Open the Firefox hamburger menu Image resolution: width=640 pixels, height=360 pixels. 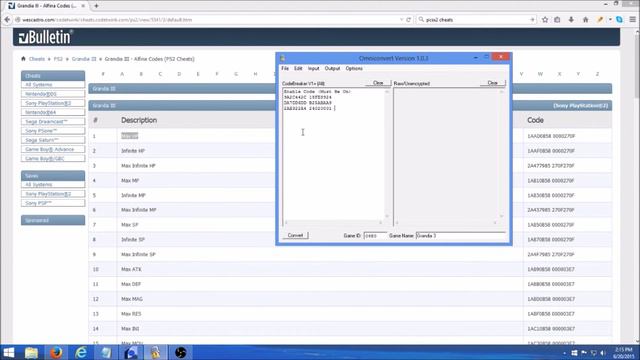(x=633, y=20)
